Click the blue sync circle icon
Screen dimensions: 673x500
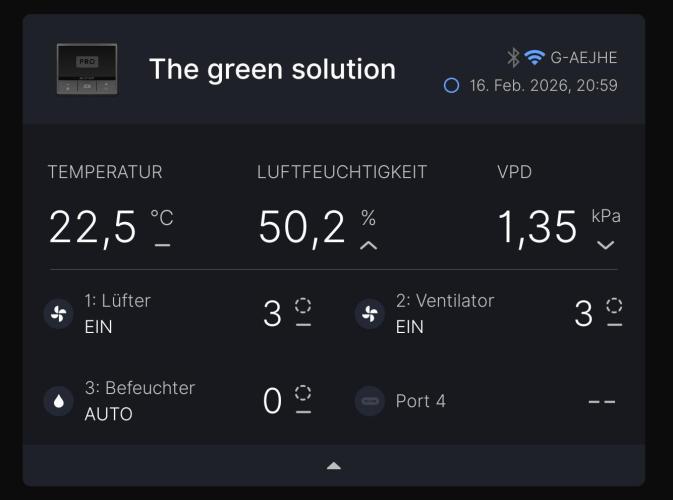[x=451, y=86]
